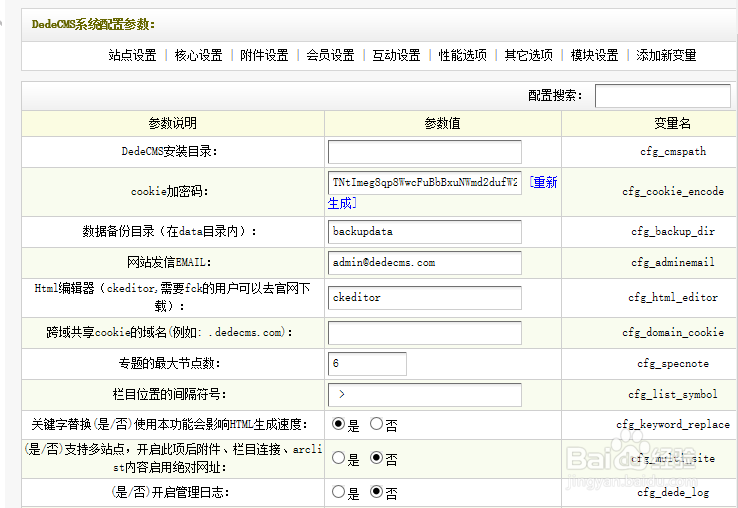The width and height of the screenshot is (738, 508).
Task: Select 否 for 开启管理日志
Action: pyautogui.click(x=376, y=492)
